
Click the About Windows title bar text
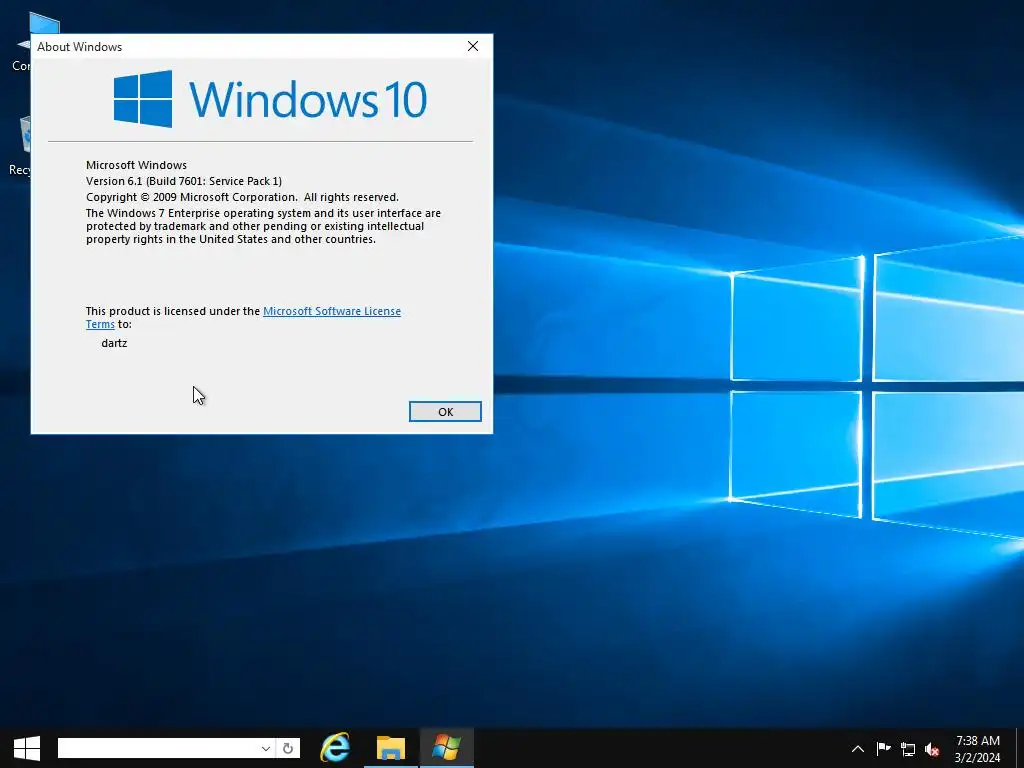pyautogui.click(x=80, y=47)
